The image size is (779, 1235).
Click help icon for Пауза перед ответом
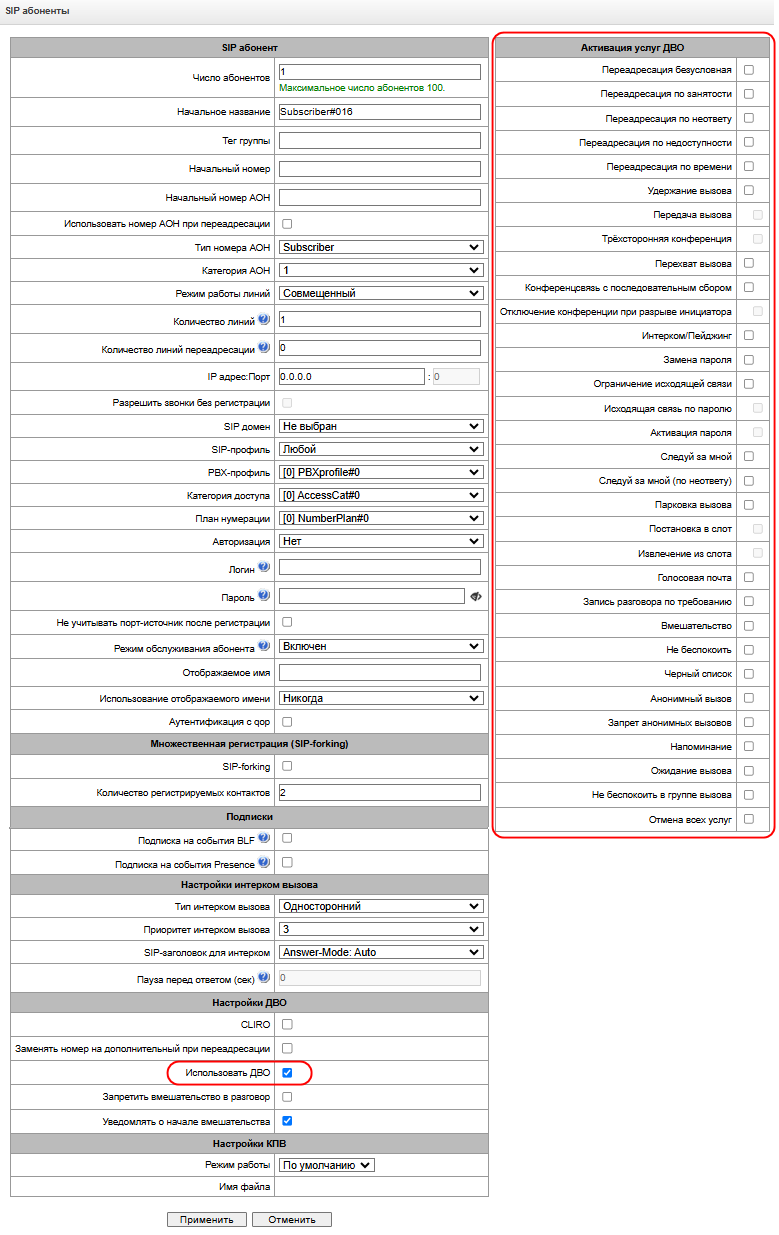(264, 977)
